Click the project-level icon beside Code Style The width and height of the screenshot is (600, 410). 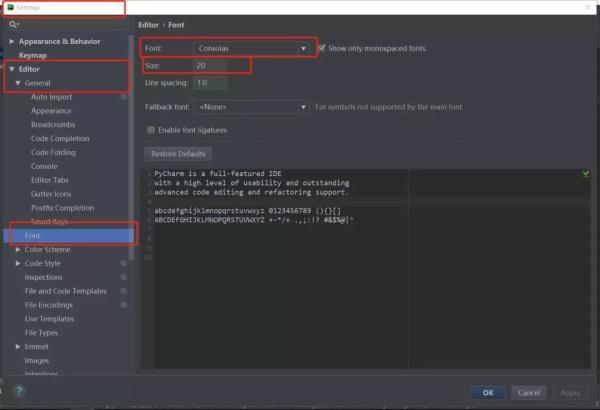click(x=124, y=263)
